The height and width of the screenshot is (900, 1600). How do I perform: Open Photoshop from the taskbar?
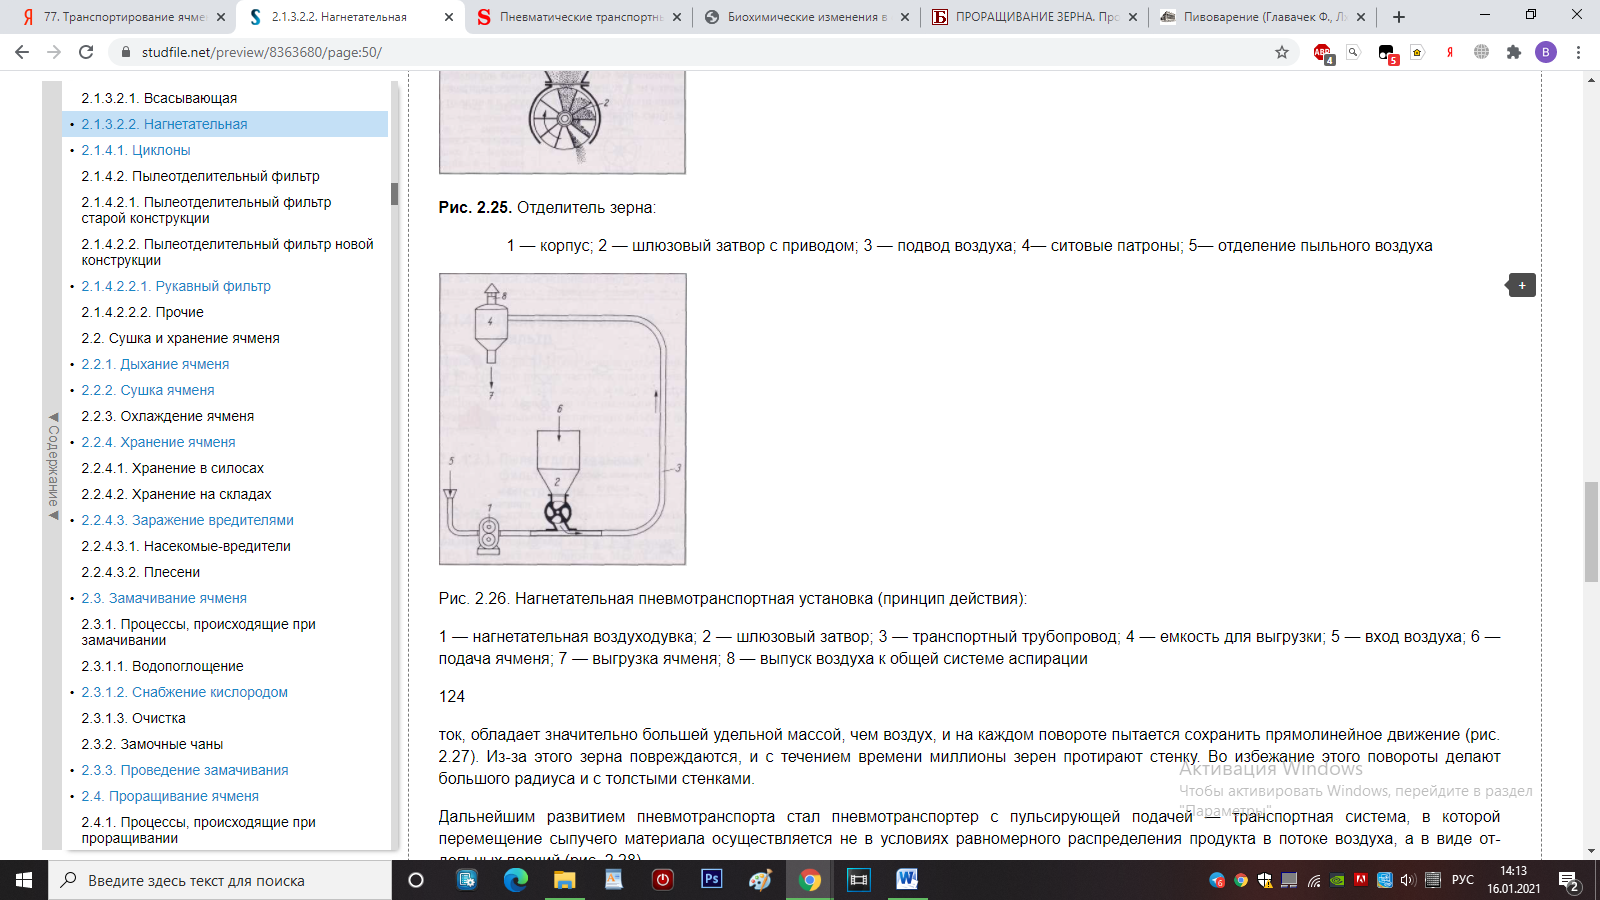711,879
